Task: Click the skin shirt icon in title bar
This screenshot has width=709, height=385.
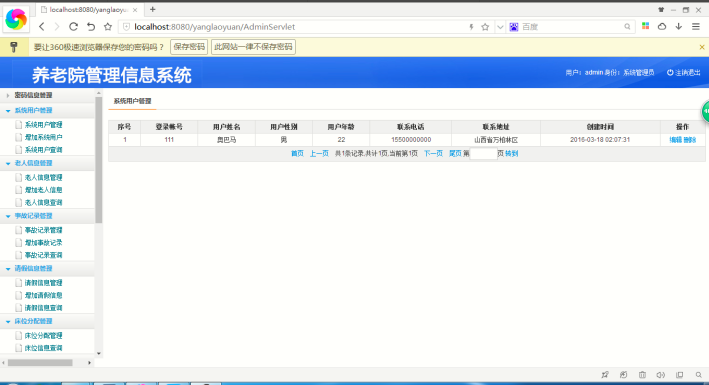Action: pos(661,10)
